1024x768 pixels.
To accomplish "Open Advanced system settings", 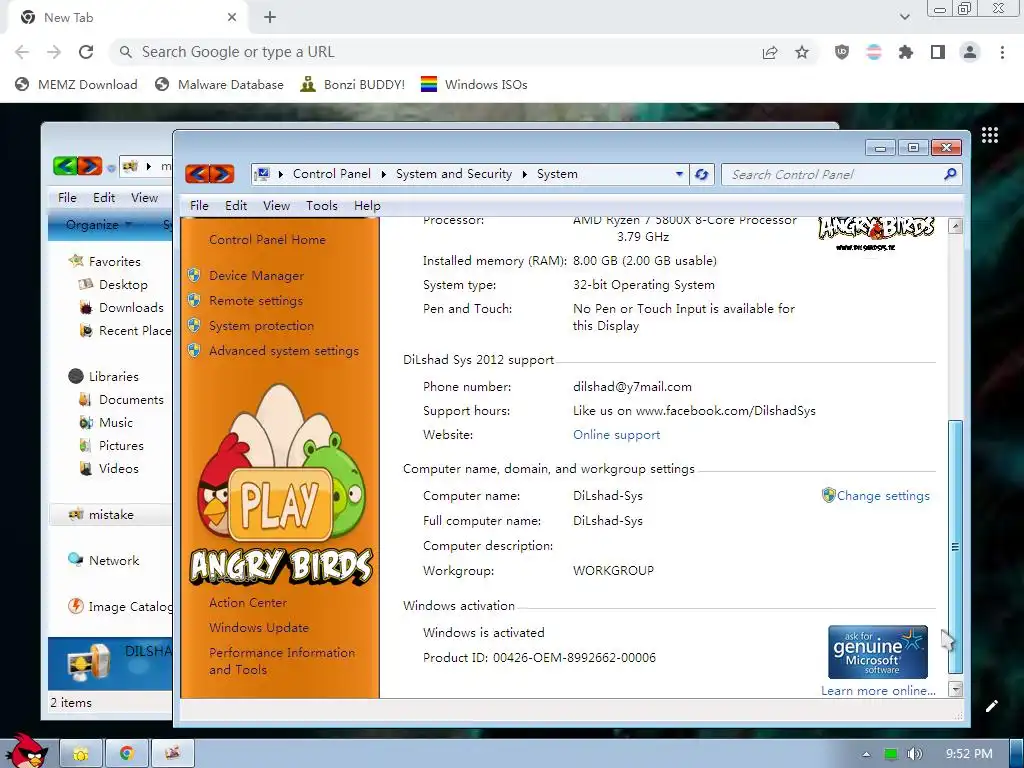I will point(283,351).
